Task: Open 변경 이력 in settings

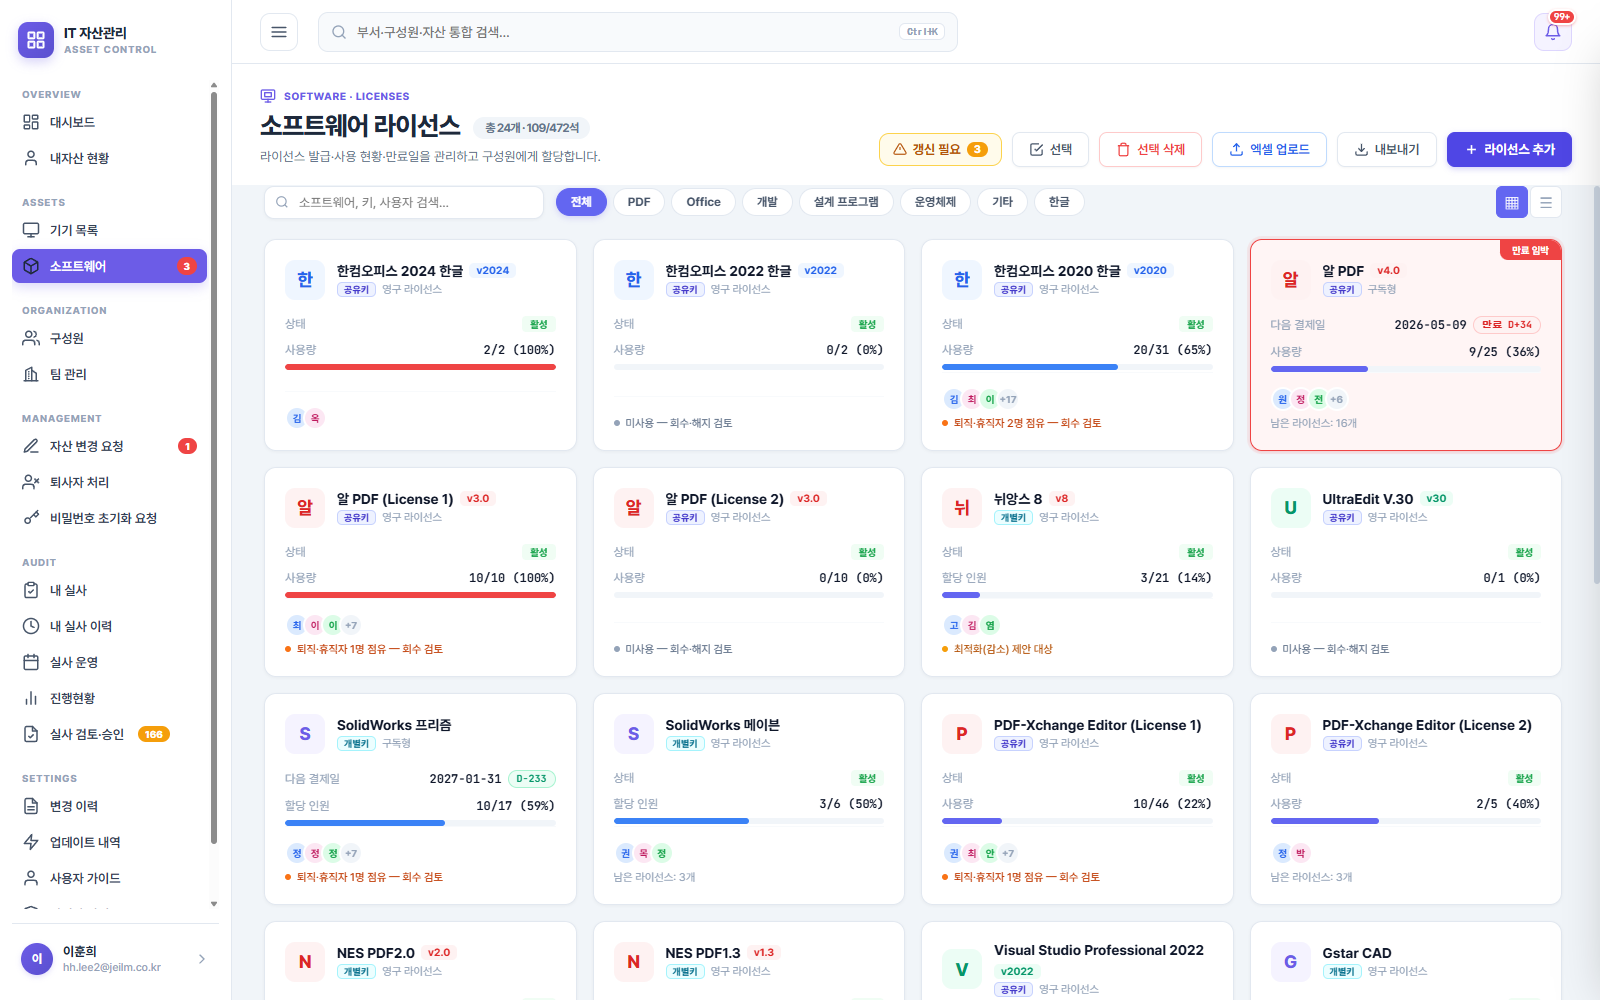Action: 110,806
